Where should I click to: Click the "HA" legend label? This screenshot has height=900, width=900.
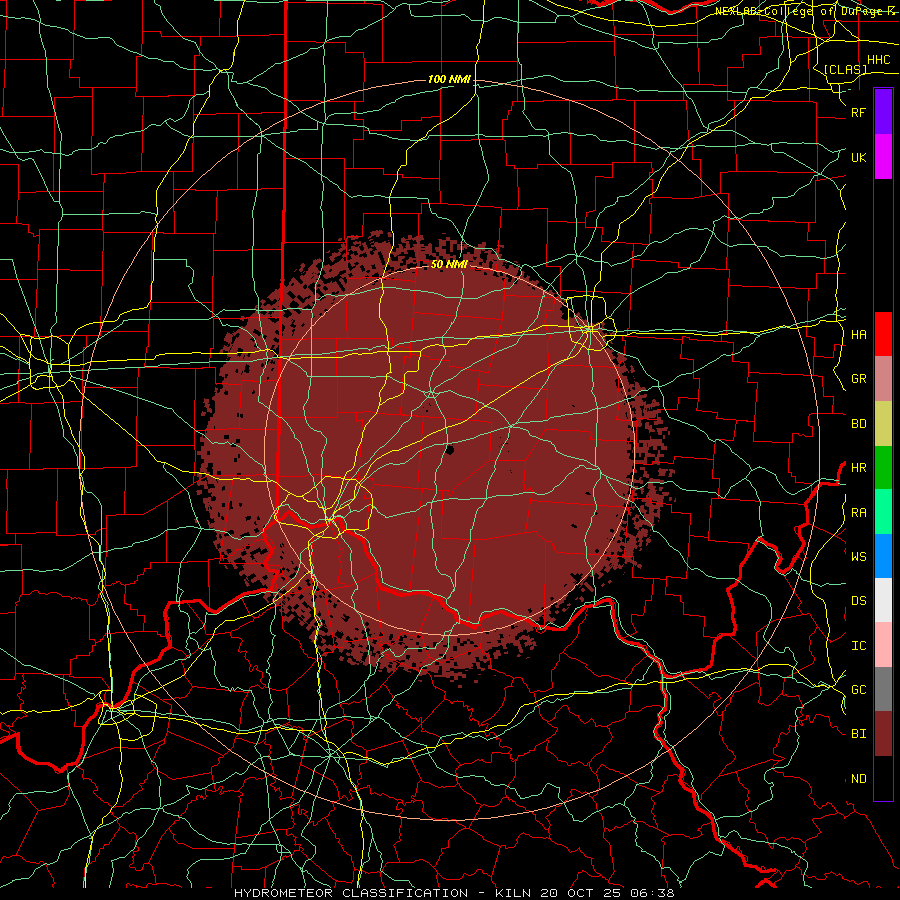tap(858, 334)
